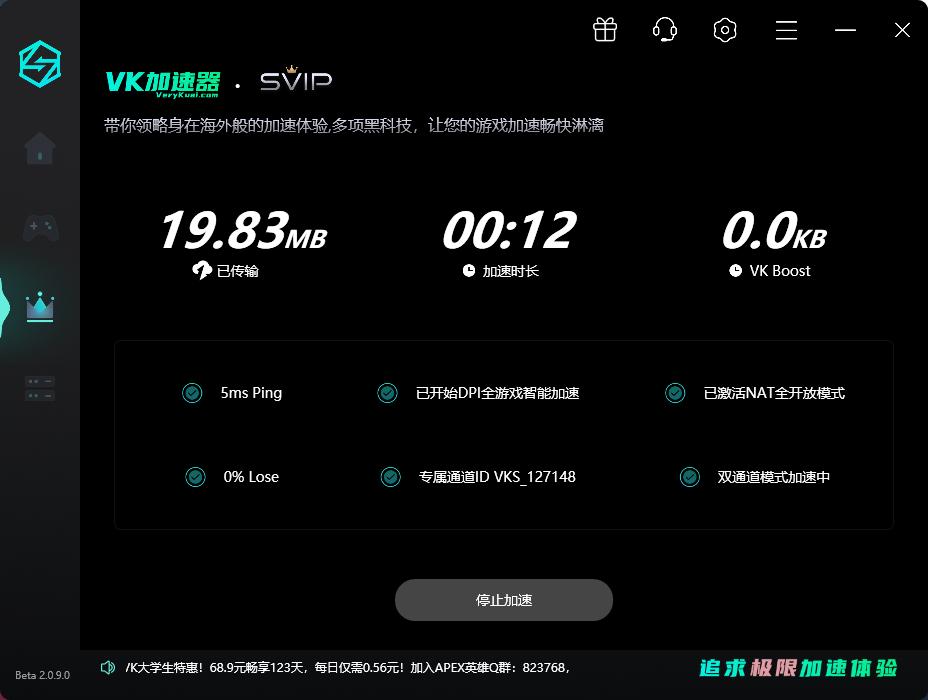Click the speaker announcement icon
The image size is (928, 700).
(x=108, y=667)
